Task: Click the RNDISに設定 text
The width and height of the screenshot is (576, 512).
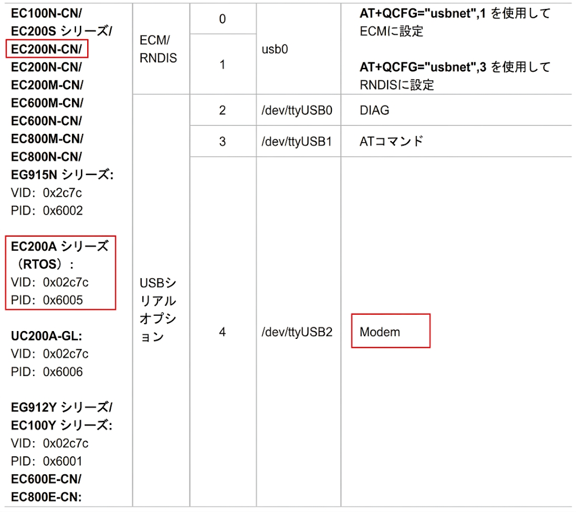Action: 397,85
